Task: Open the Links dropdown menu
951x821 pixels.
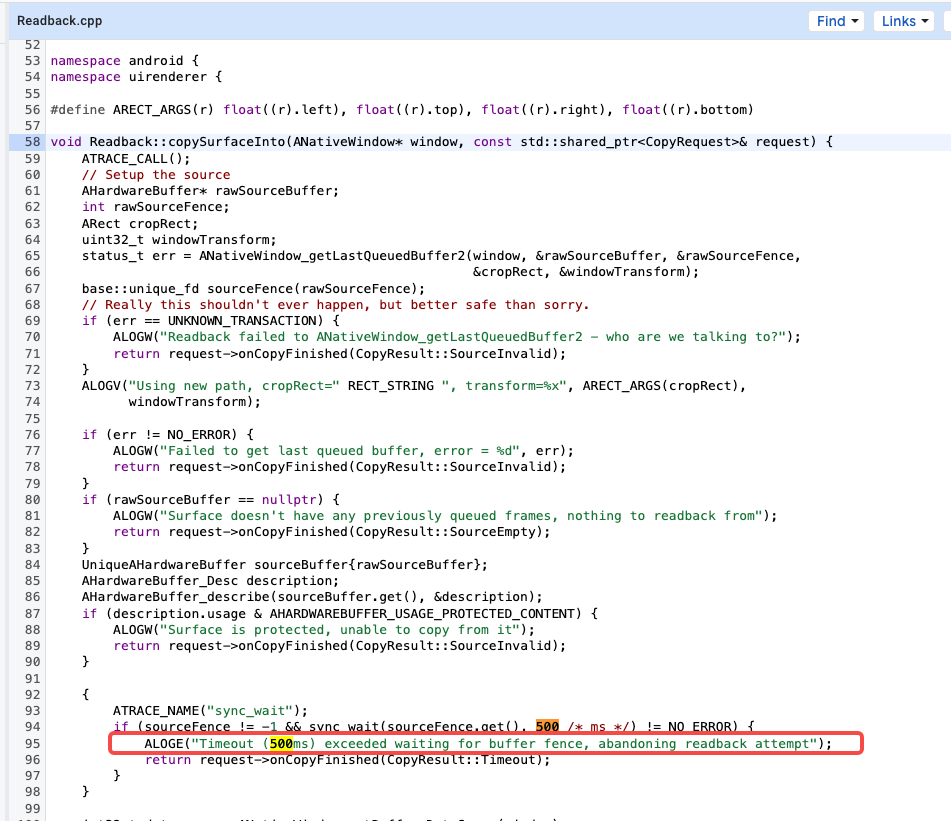Action: point(904,21)
